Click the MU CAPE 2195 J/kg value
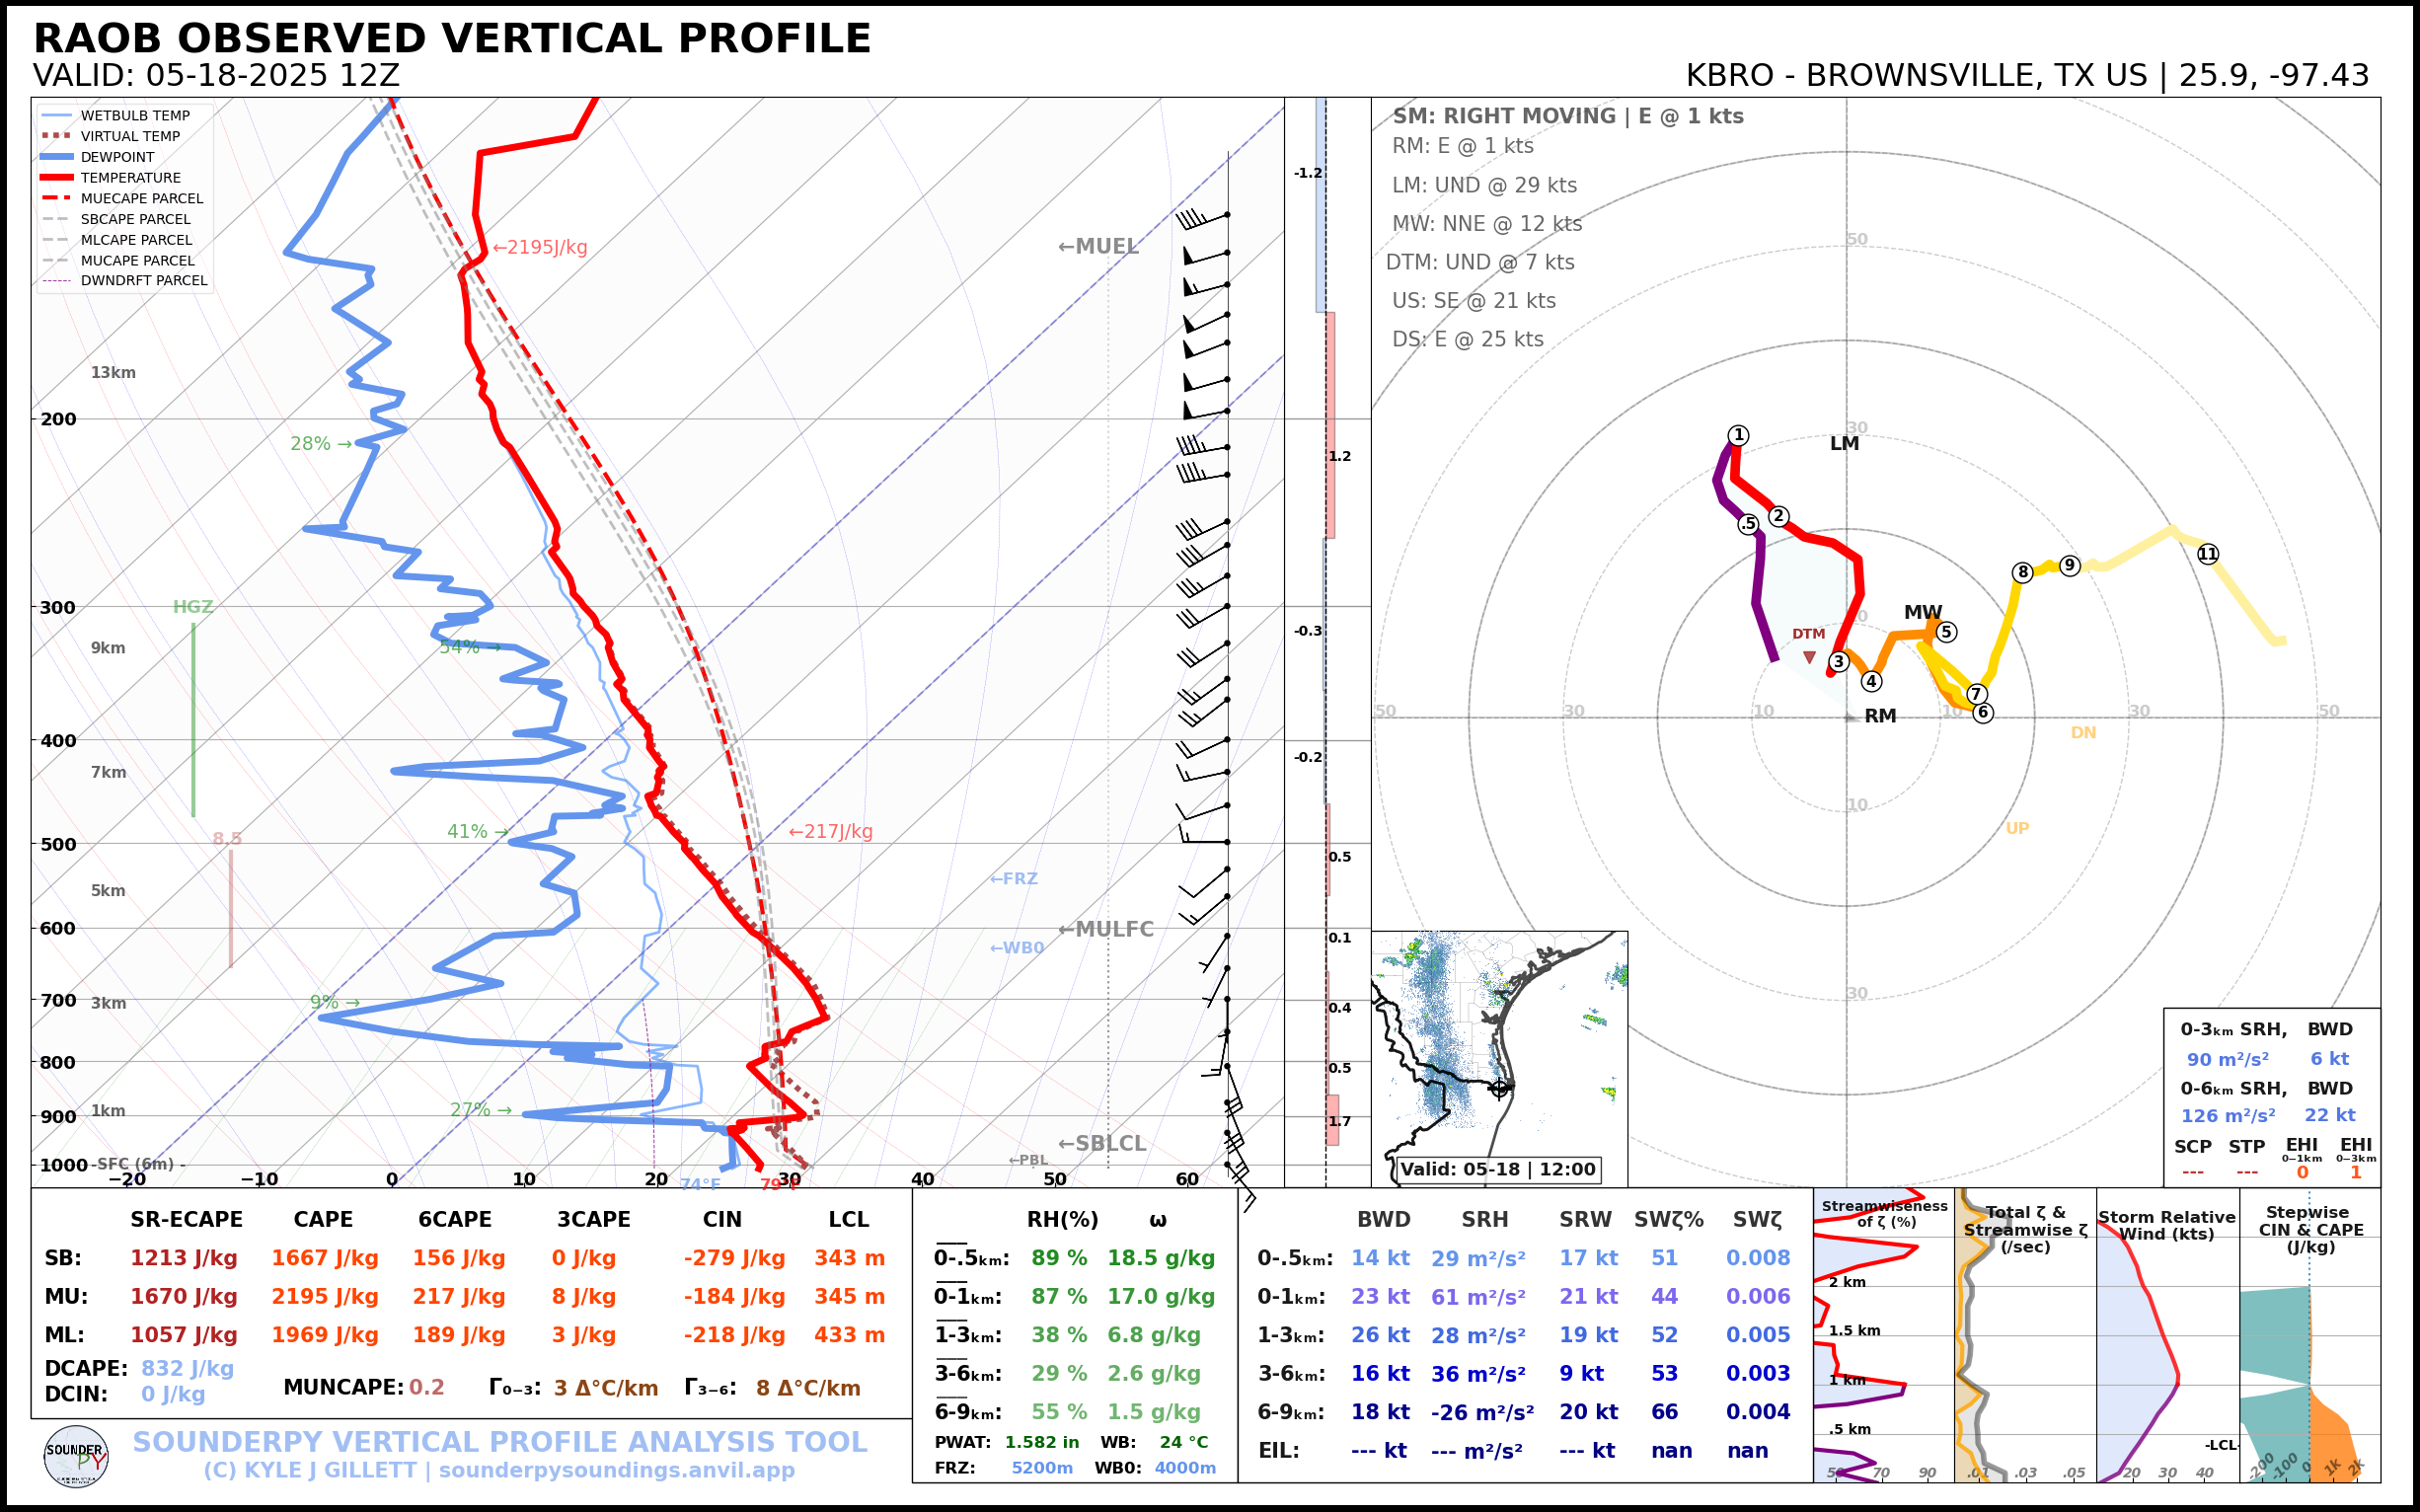2420x1512 pixels. click(324, 1297)
